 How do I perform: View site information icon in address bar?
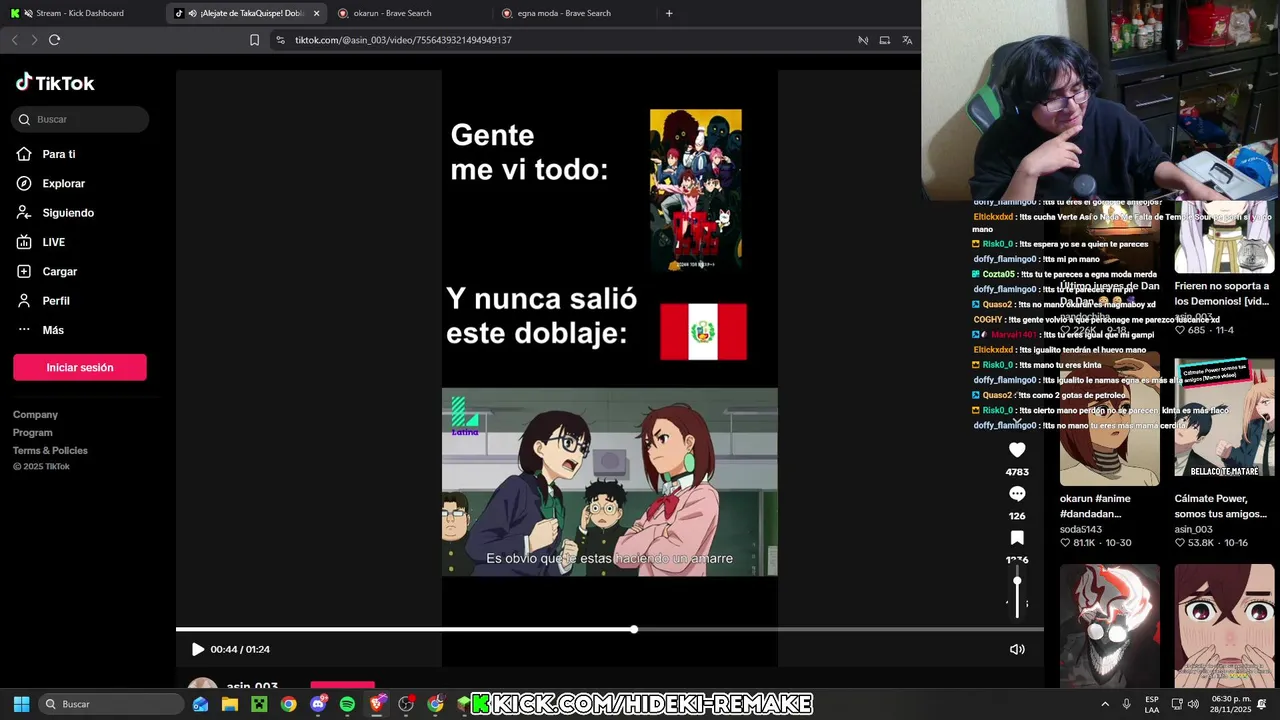click(x=280, y=40)
